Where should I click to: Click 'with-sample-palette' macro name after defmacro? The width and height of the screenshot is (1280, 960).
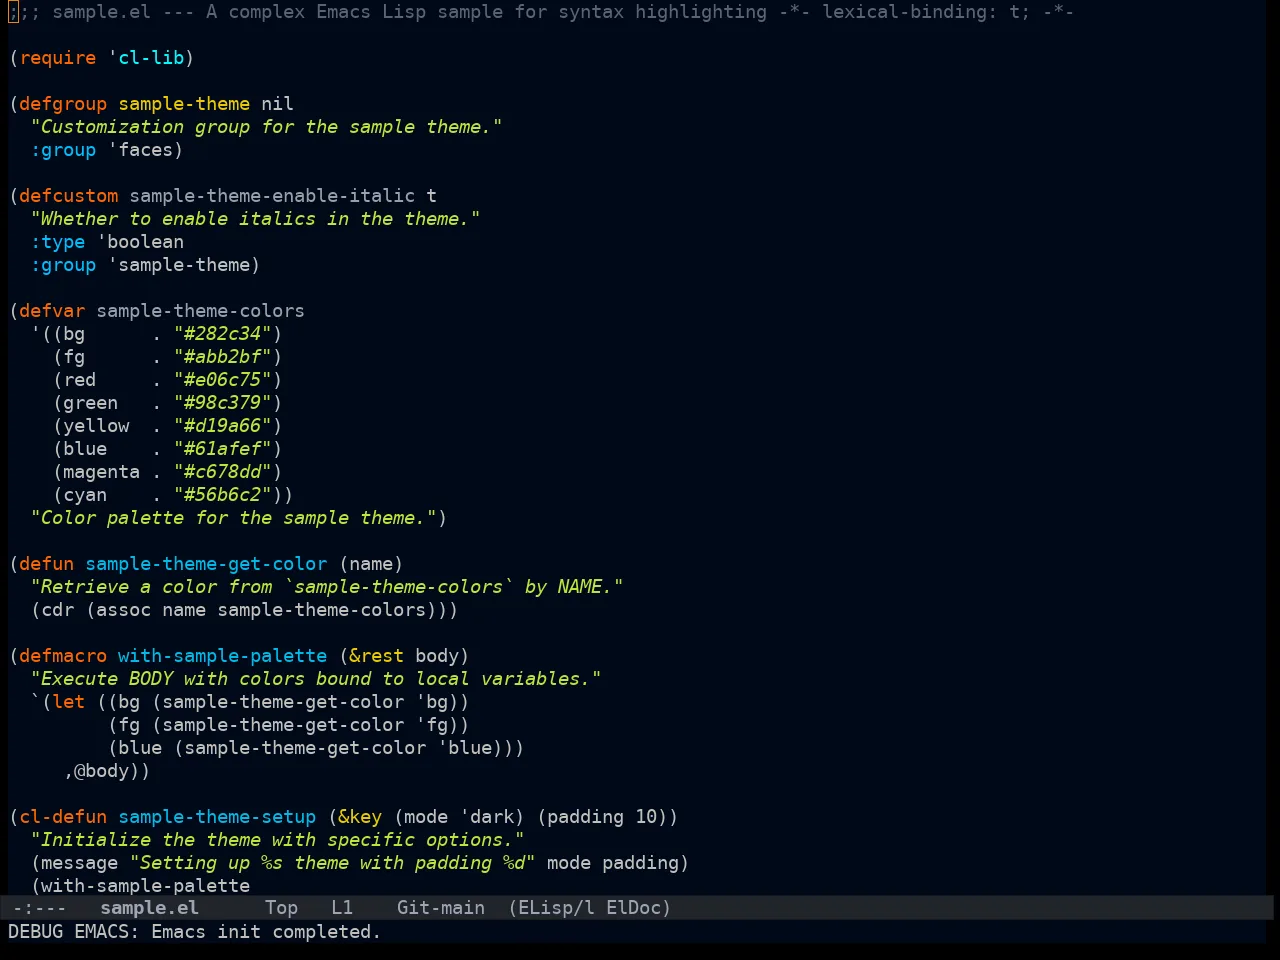coord(223,656)
